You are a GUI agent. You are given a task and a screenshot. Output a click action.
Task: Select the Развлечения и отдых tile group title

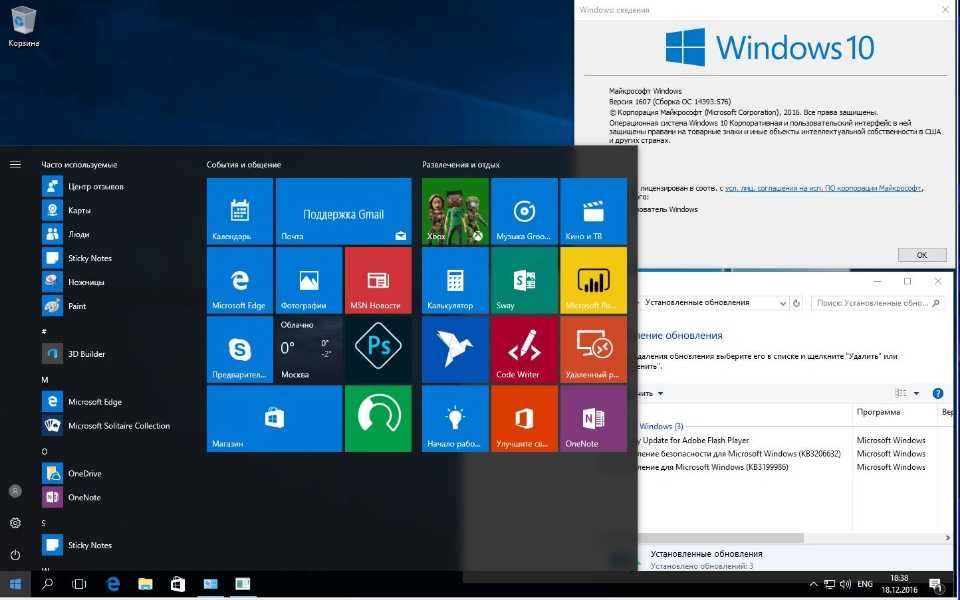[460, 164]
